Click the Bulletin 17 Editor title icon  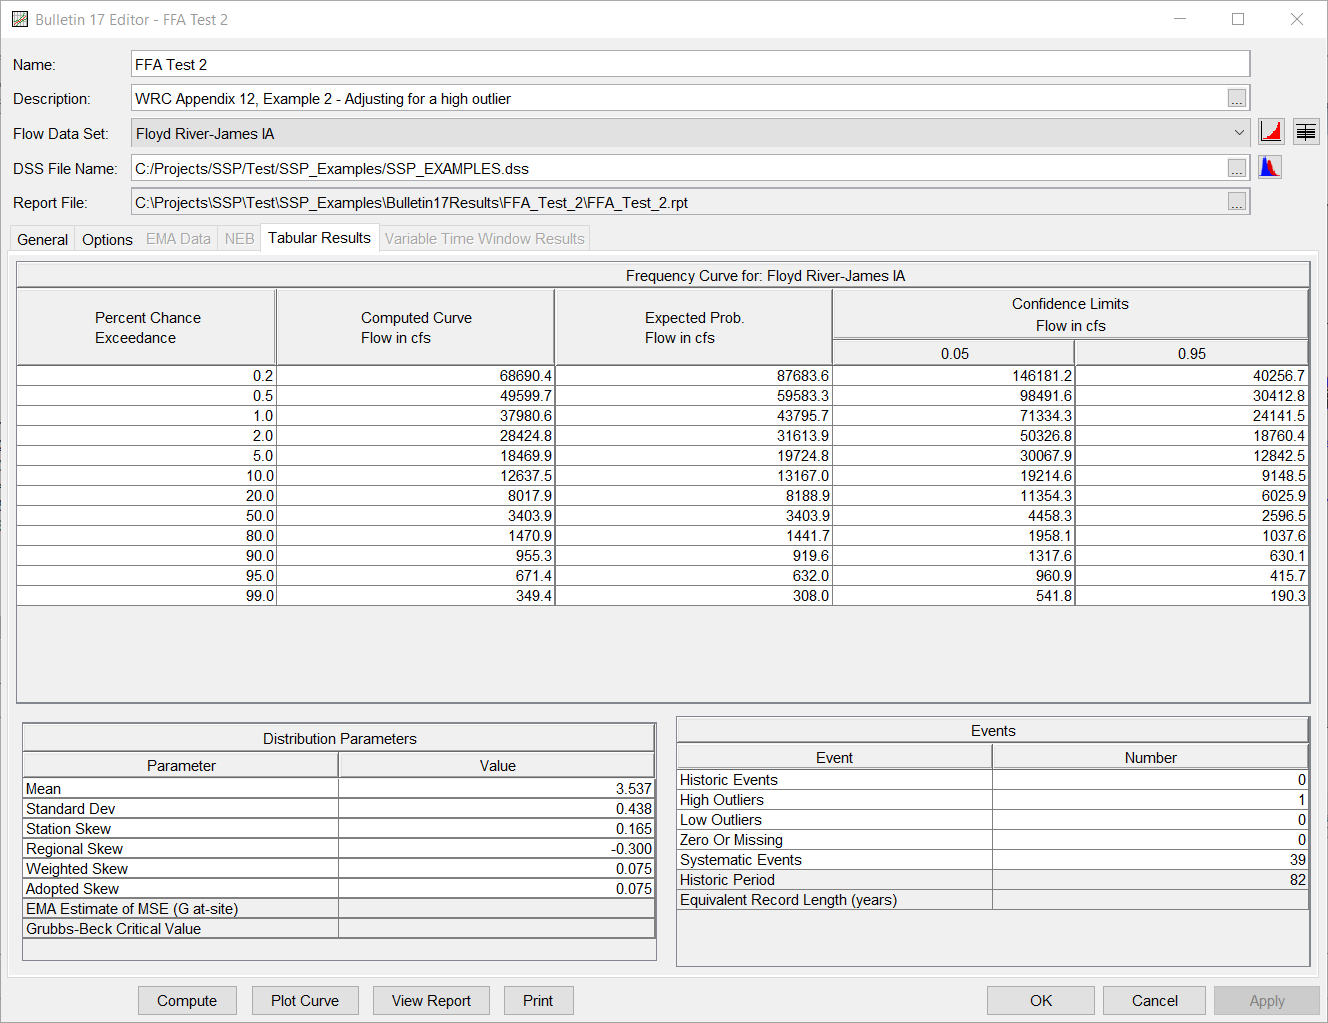(19, 19)
